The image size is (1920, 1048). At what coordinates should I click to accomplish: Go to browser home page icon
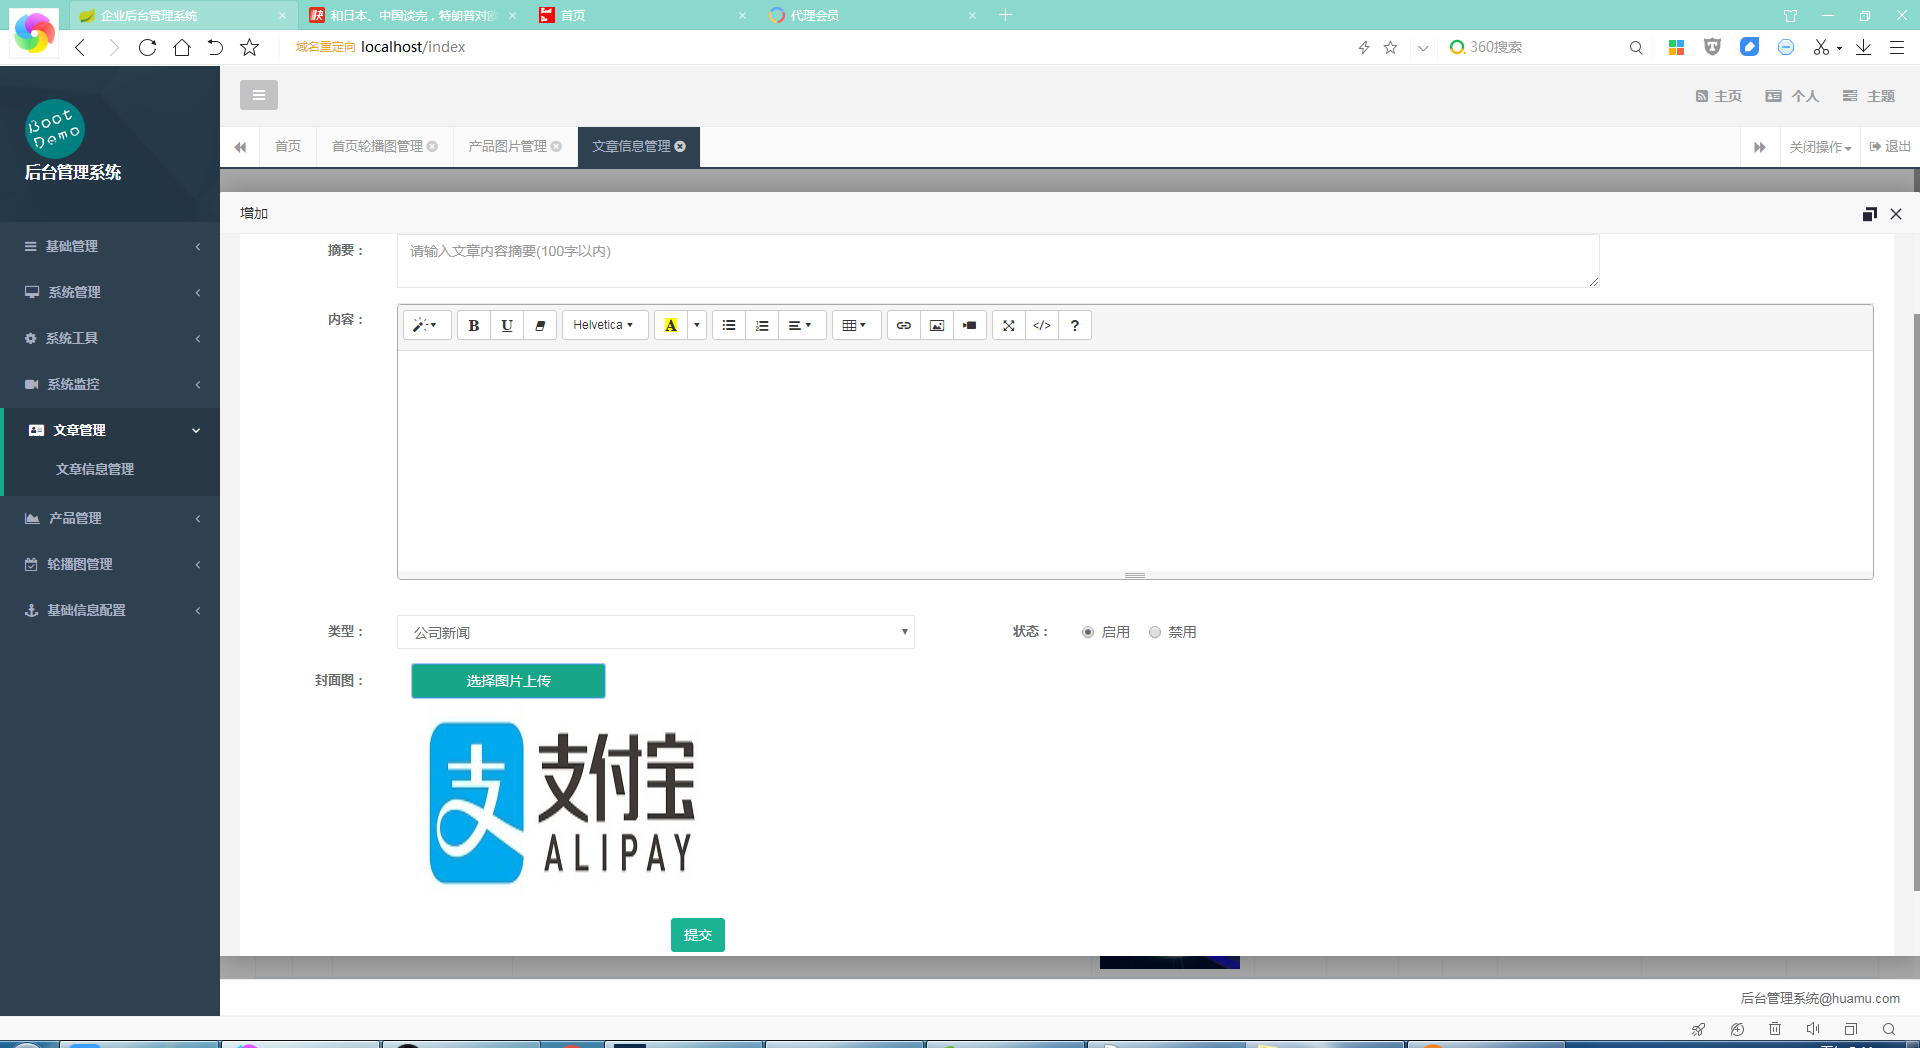[182, 47]
